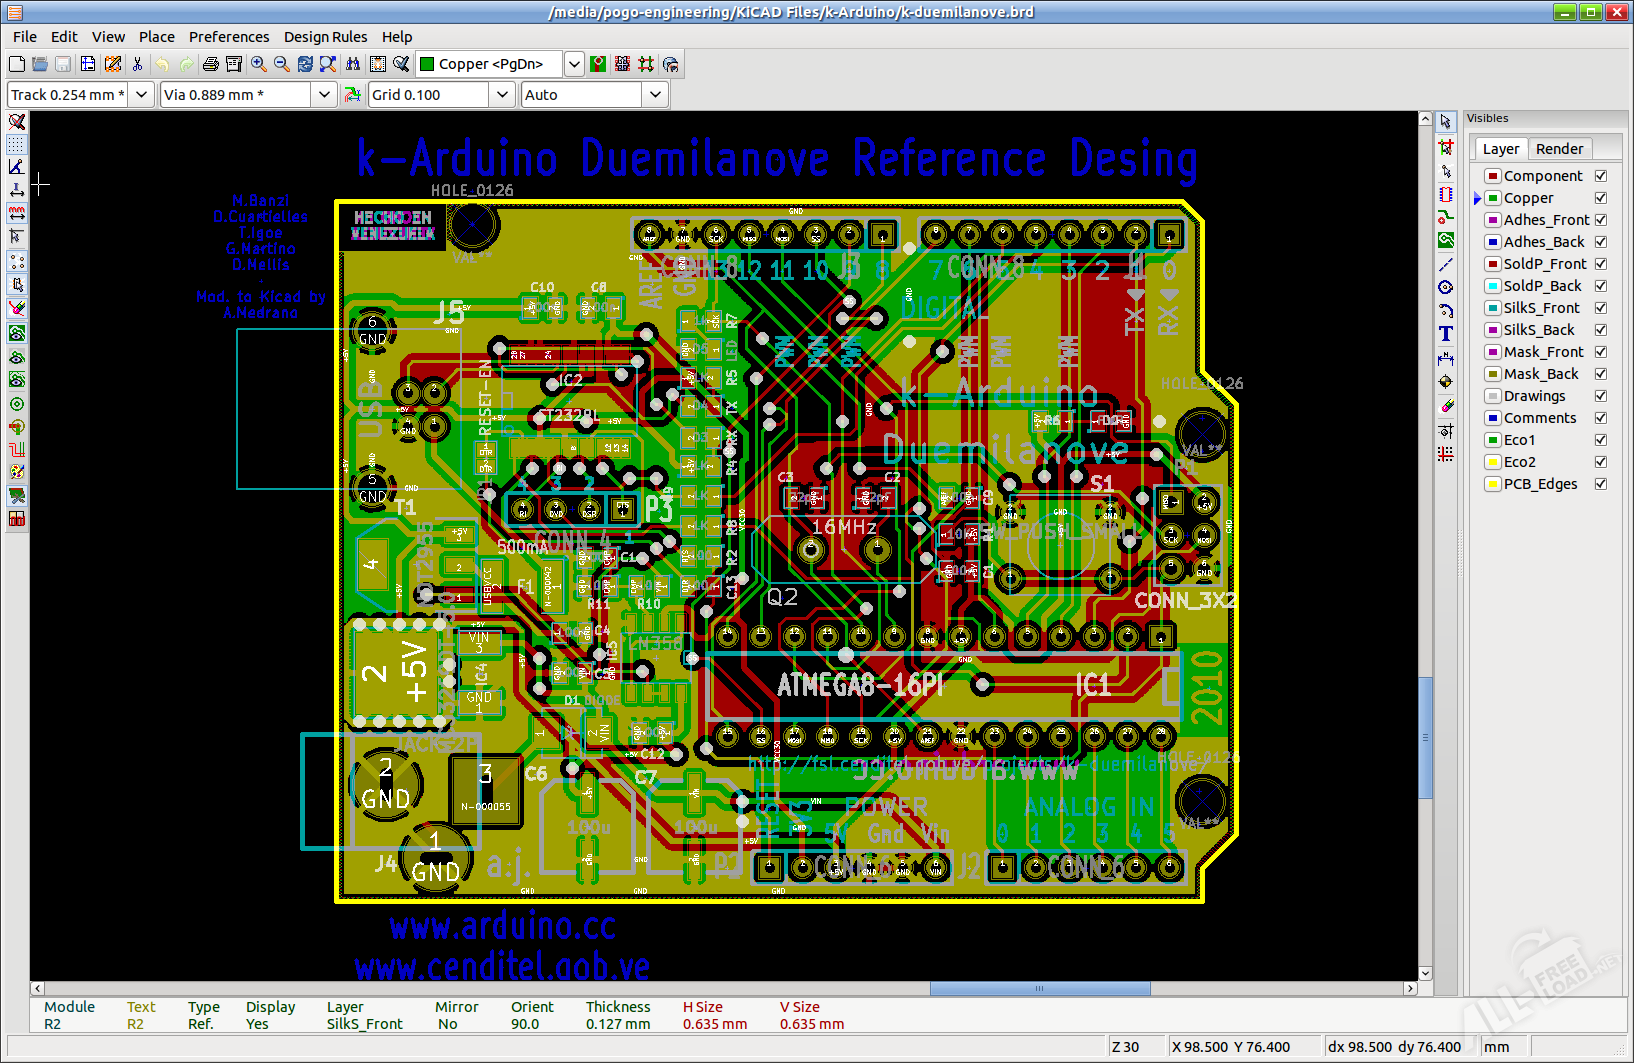Click the Adhes_Front layer color swatch
The image size is (1634, 1063).
tap(1493, 220)
